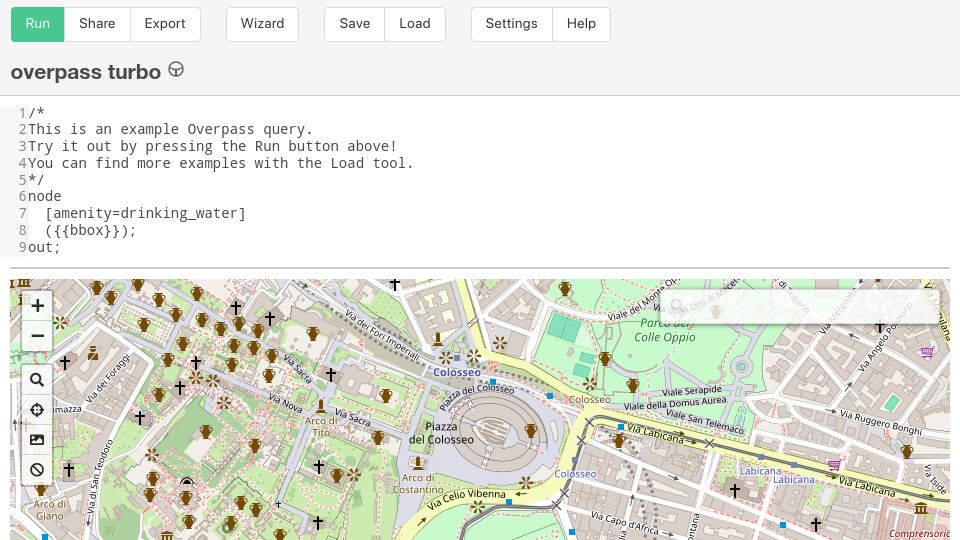Open Settings
The height and width of the screenshot is (540, 960).
click(x=511, y=24)
